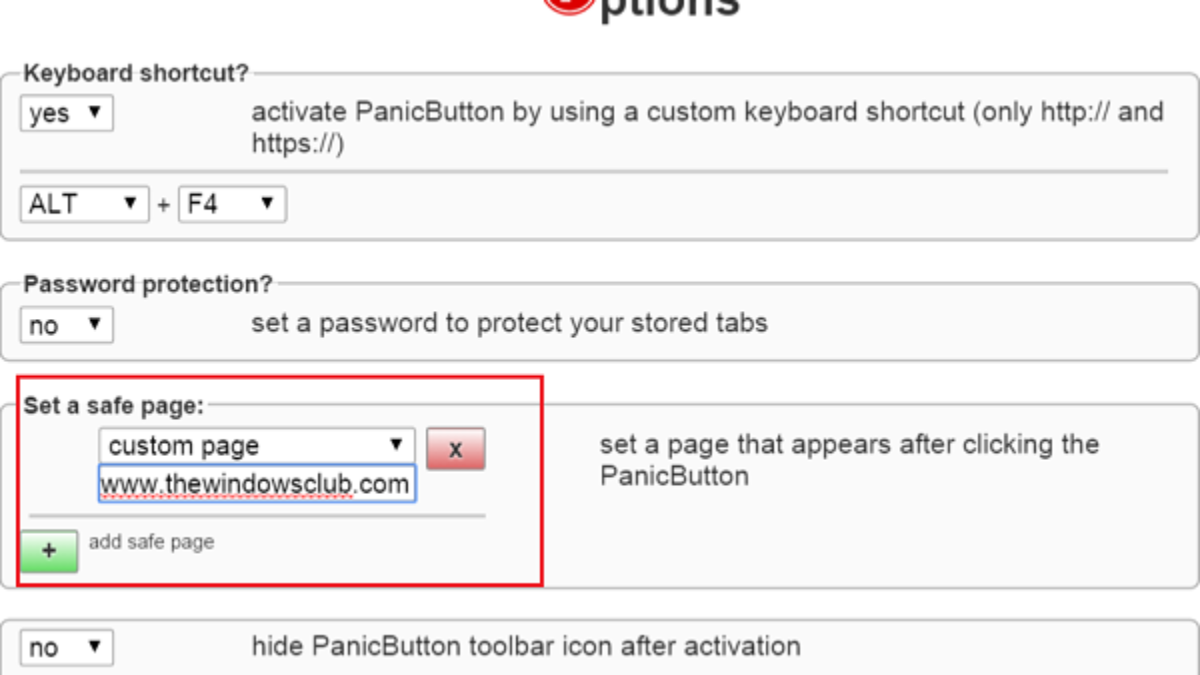This screenshot has height=675, width=1200.
Task: Click the plus sign between ALT and F4
Action: pyautogui.click(x=163, y=206)
